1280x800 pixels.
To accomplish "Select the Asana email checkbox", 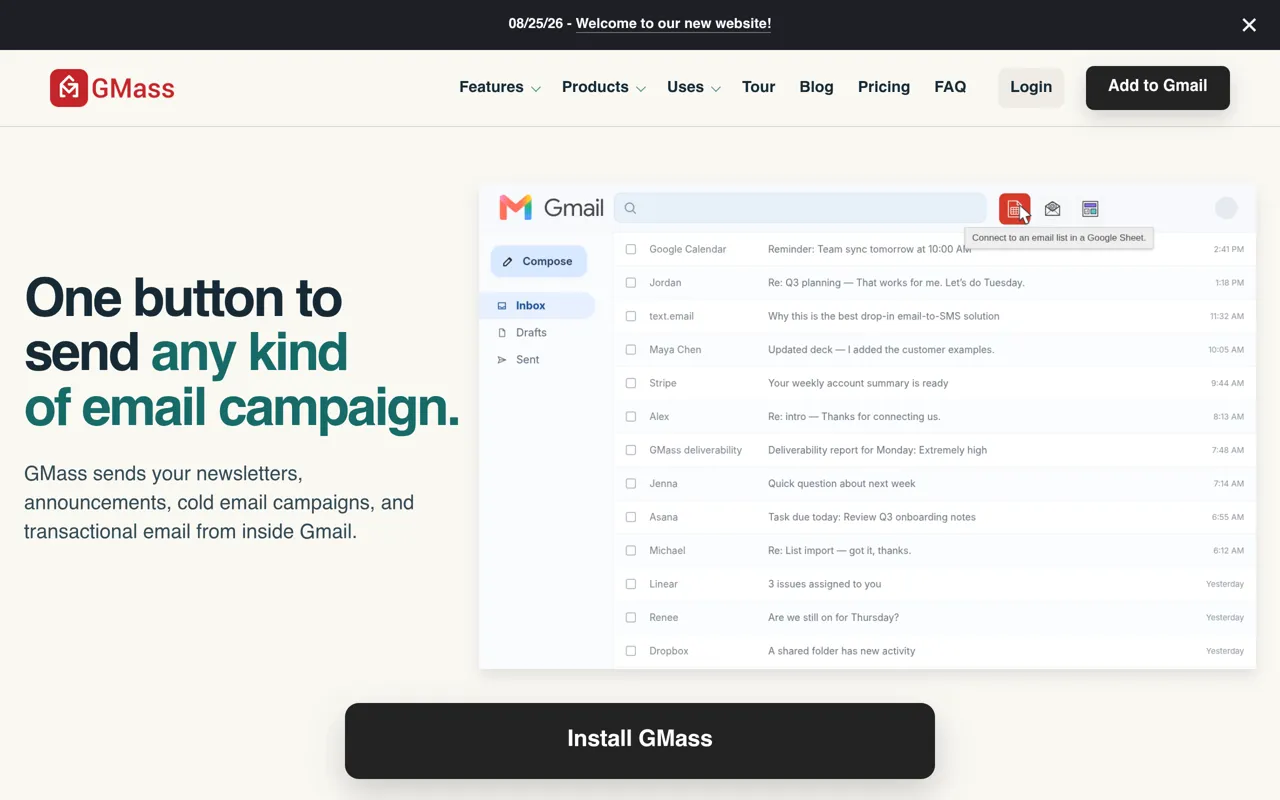I will (631, 517).
